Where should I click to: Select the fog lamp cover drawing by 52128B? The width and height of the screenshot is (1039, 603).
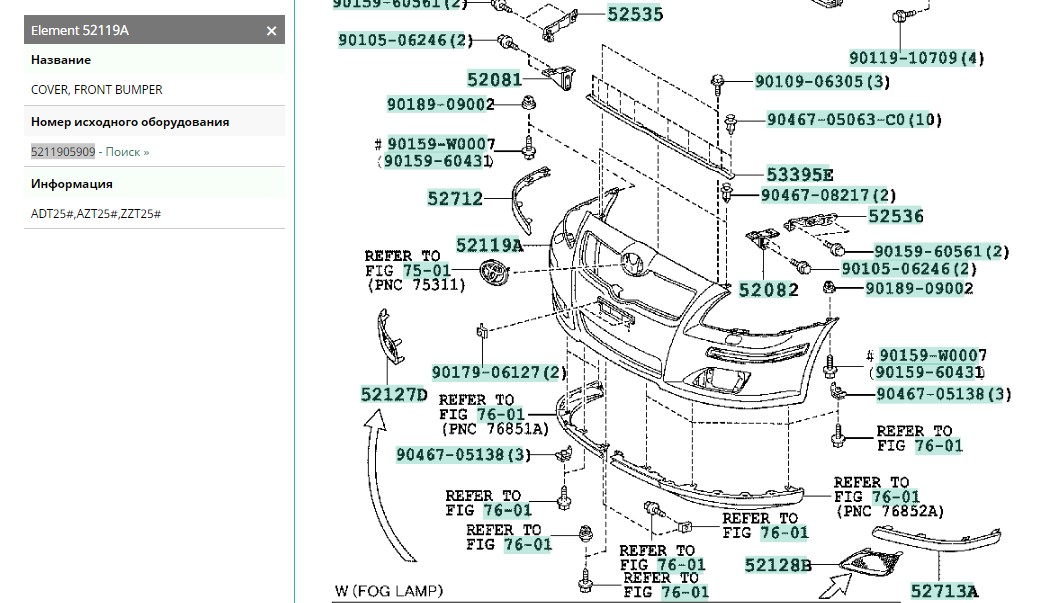pyautogui.click(x=868, y=563)
